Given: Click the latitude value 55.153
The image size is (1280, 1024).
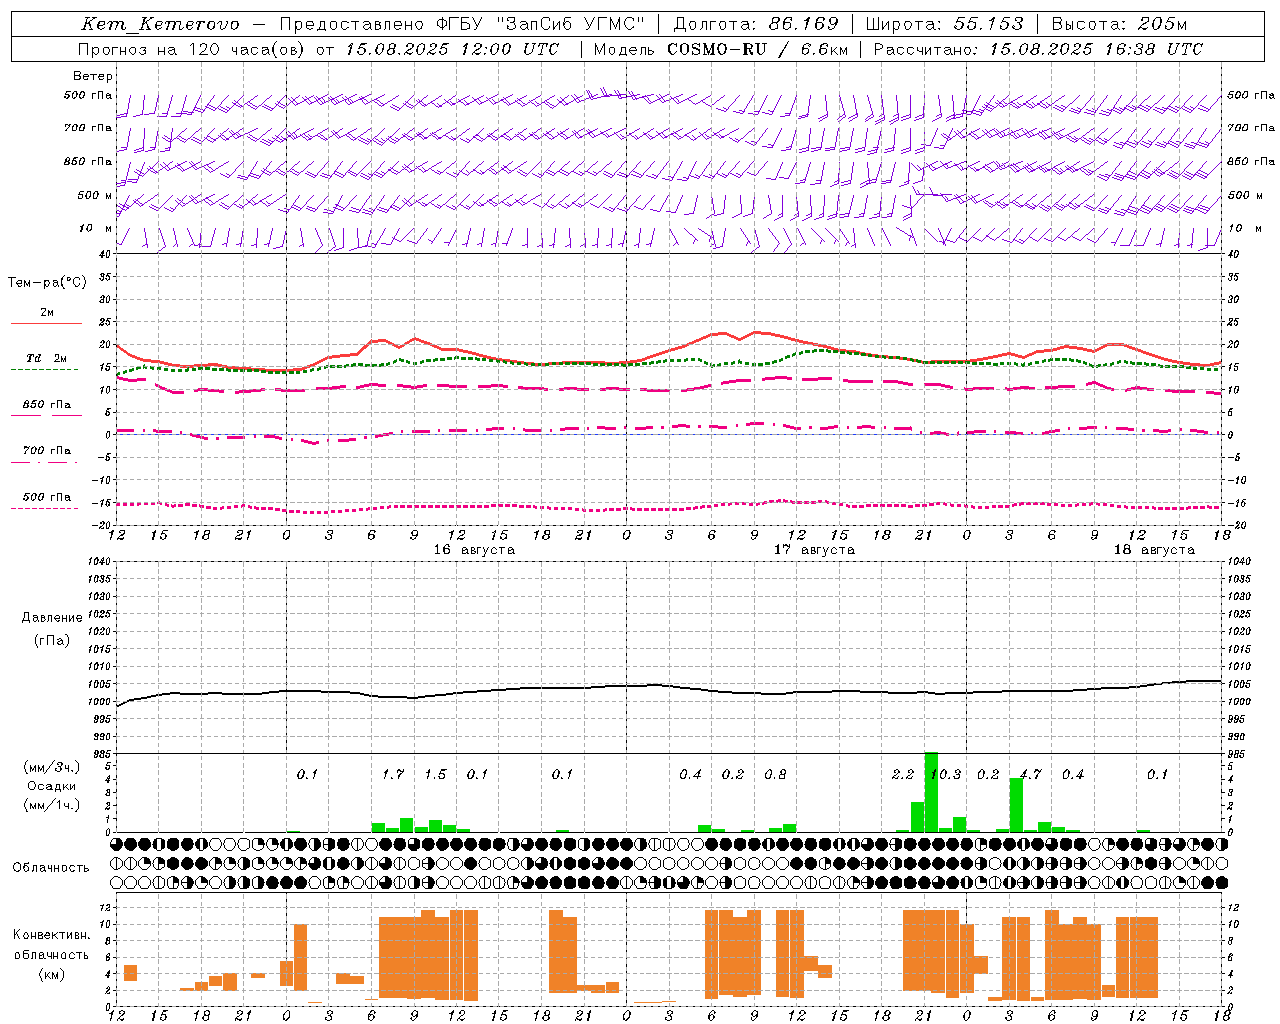Looking at the screenshot, I should pyautogui.click(x=988, y=24).
